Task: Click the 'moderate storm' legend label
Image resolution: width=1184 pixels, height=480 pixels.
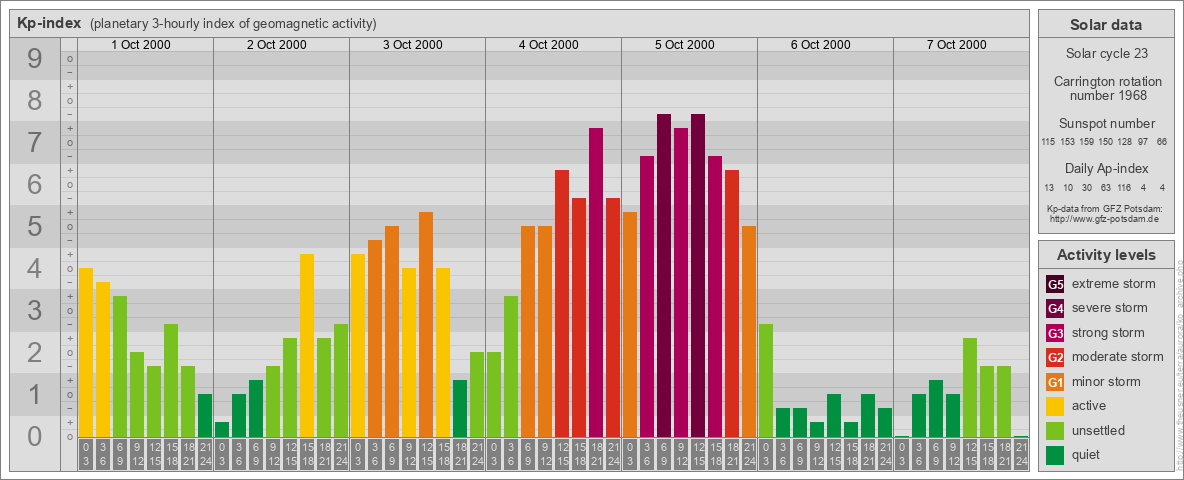Action: pos(1118,357)
